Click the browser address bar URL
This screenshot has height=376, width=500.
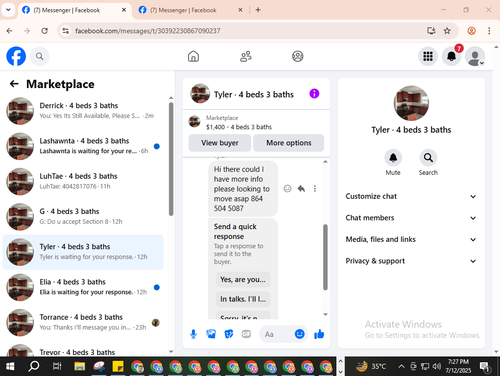(x=148, y=31)
